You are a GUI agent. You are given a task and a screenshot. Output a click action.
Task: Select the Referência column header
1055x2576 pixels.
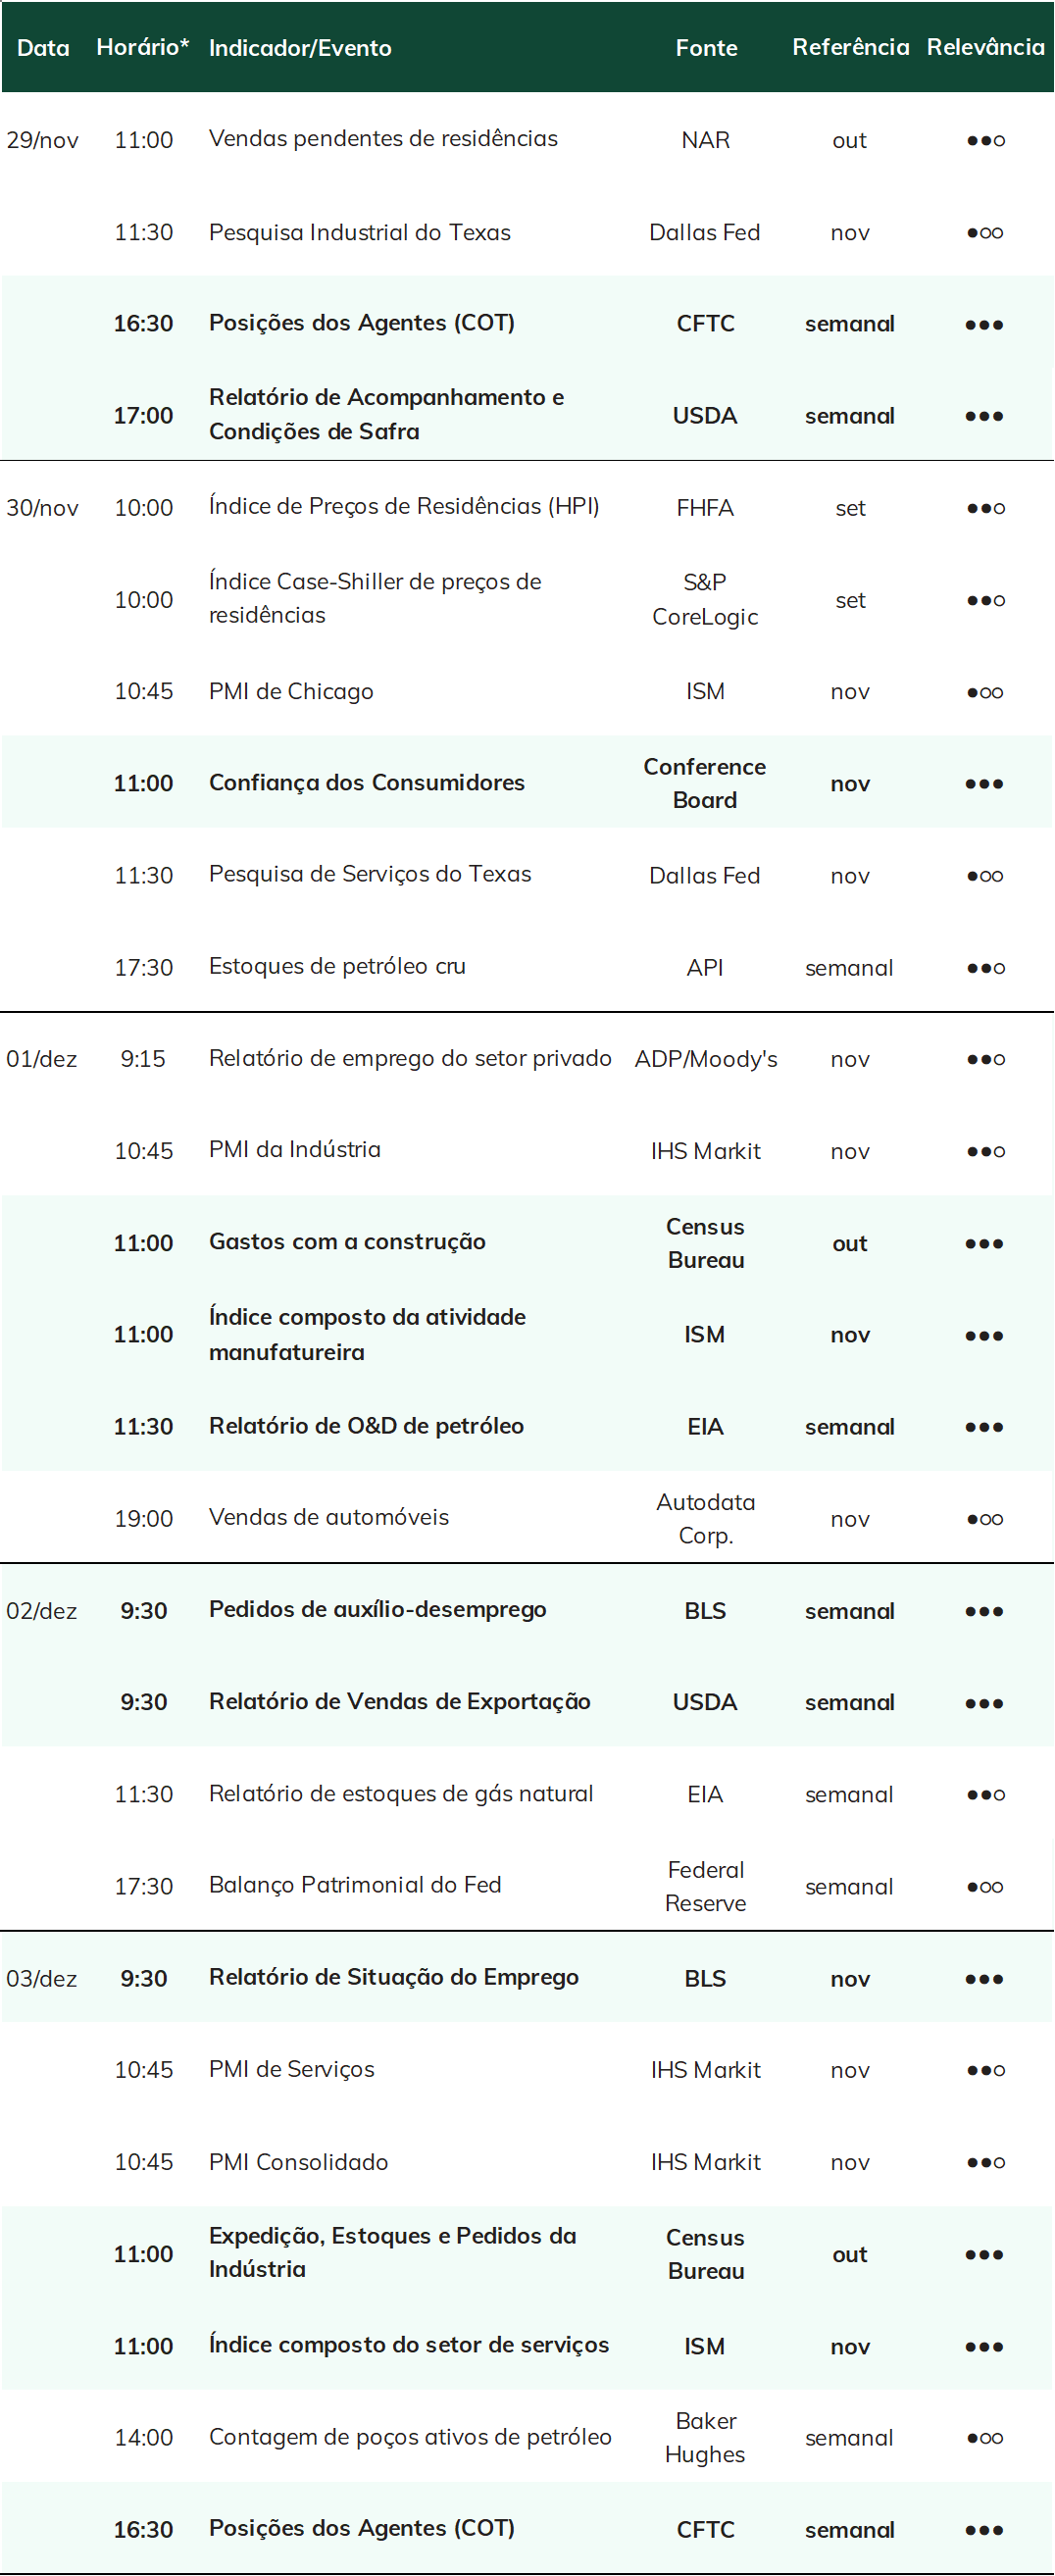(850, 47)
